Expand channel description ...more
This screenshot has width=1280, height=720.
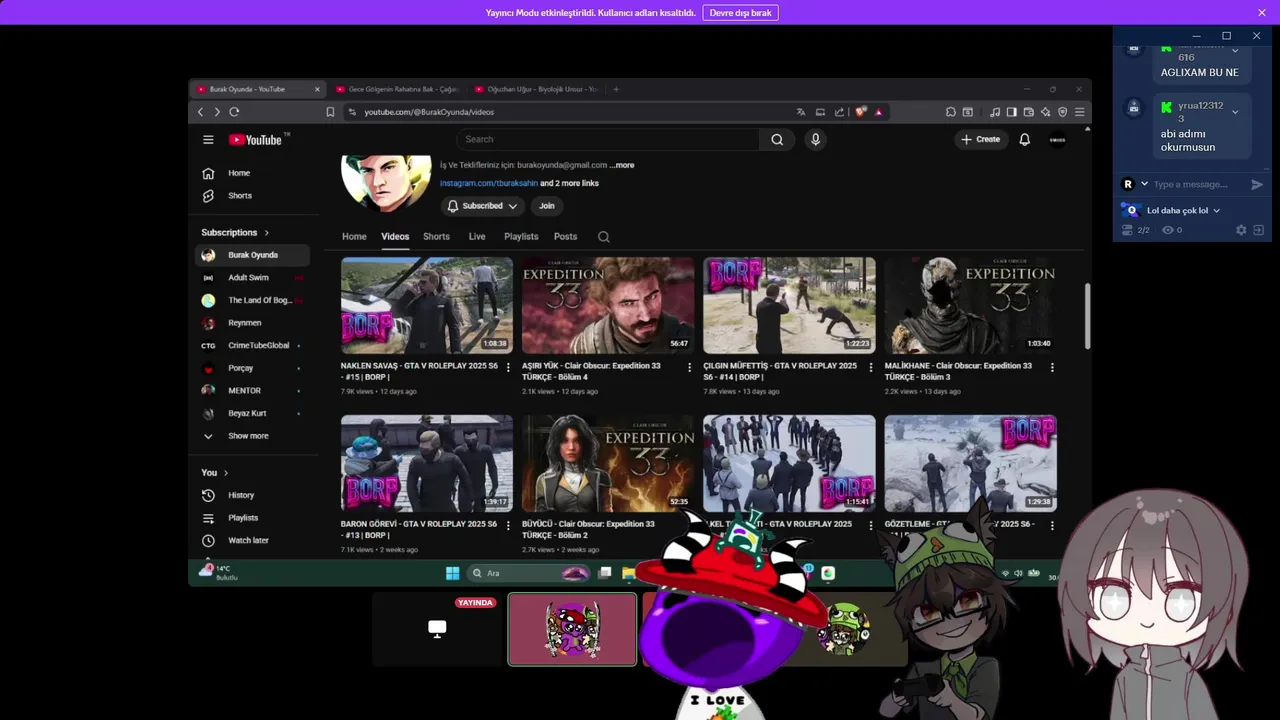pos(622,165)
